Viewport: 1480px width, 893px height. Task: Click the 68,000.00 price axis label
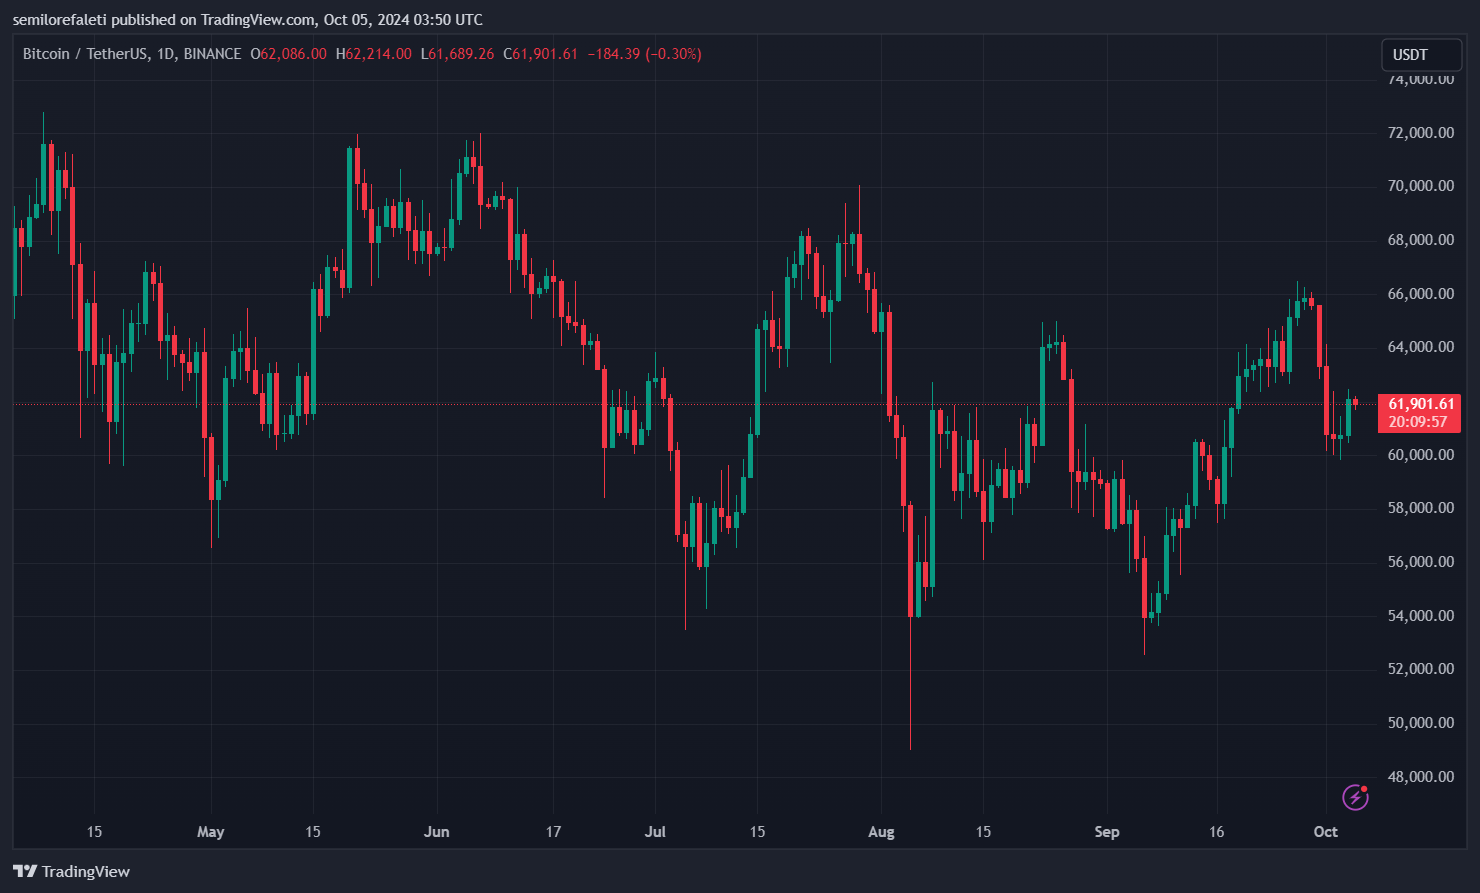(x=1419, y=240)
